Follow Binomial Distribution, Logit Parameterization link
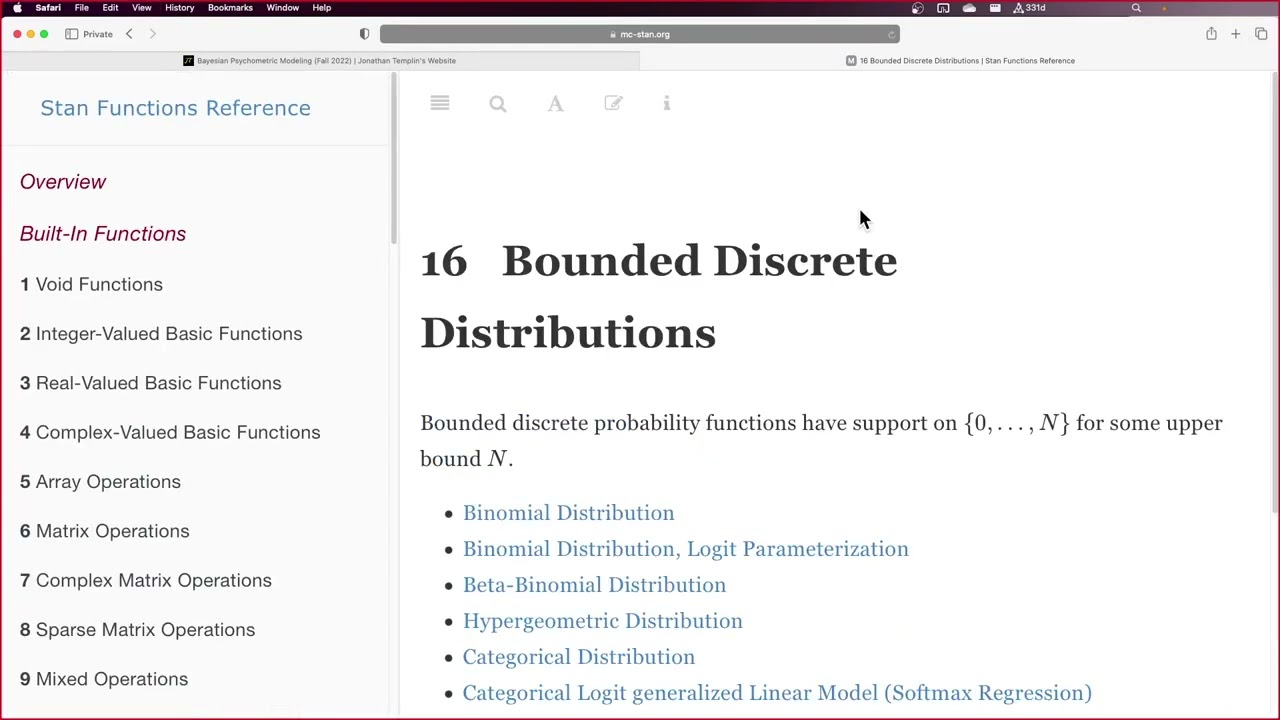 tap(685, 549)
